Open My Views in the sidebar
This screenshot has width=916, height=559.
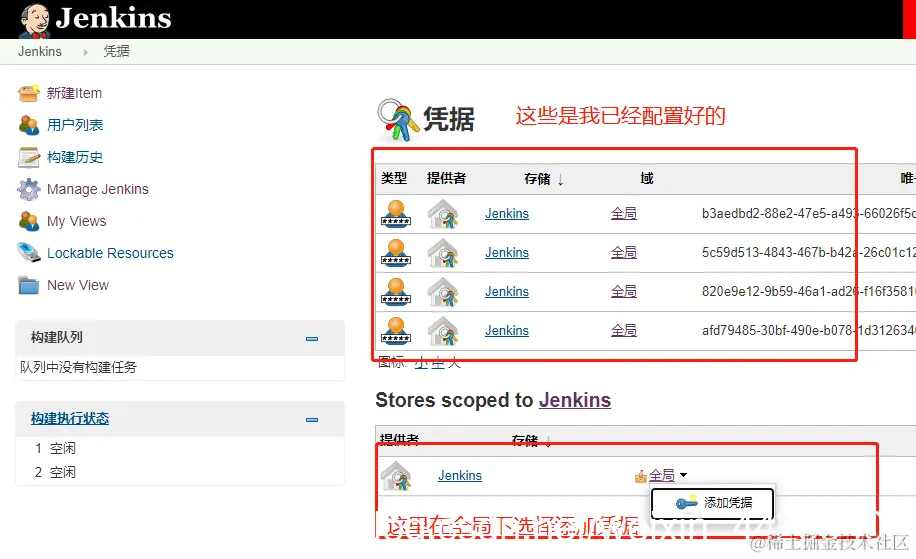[77, 221]
